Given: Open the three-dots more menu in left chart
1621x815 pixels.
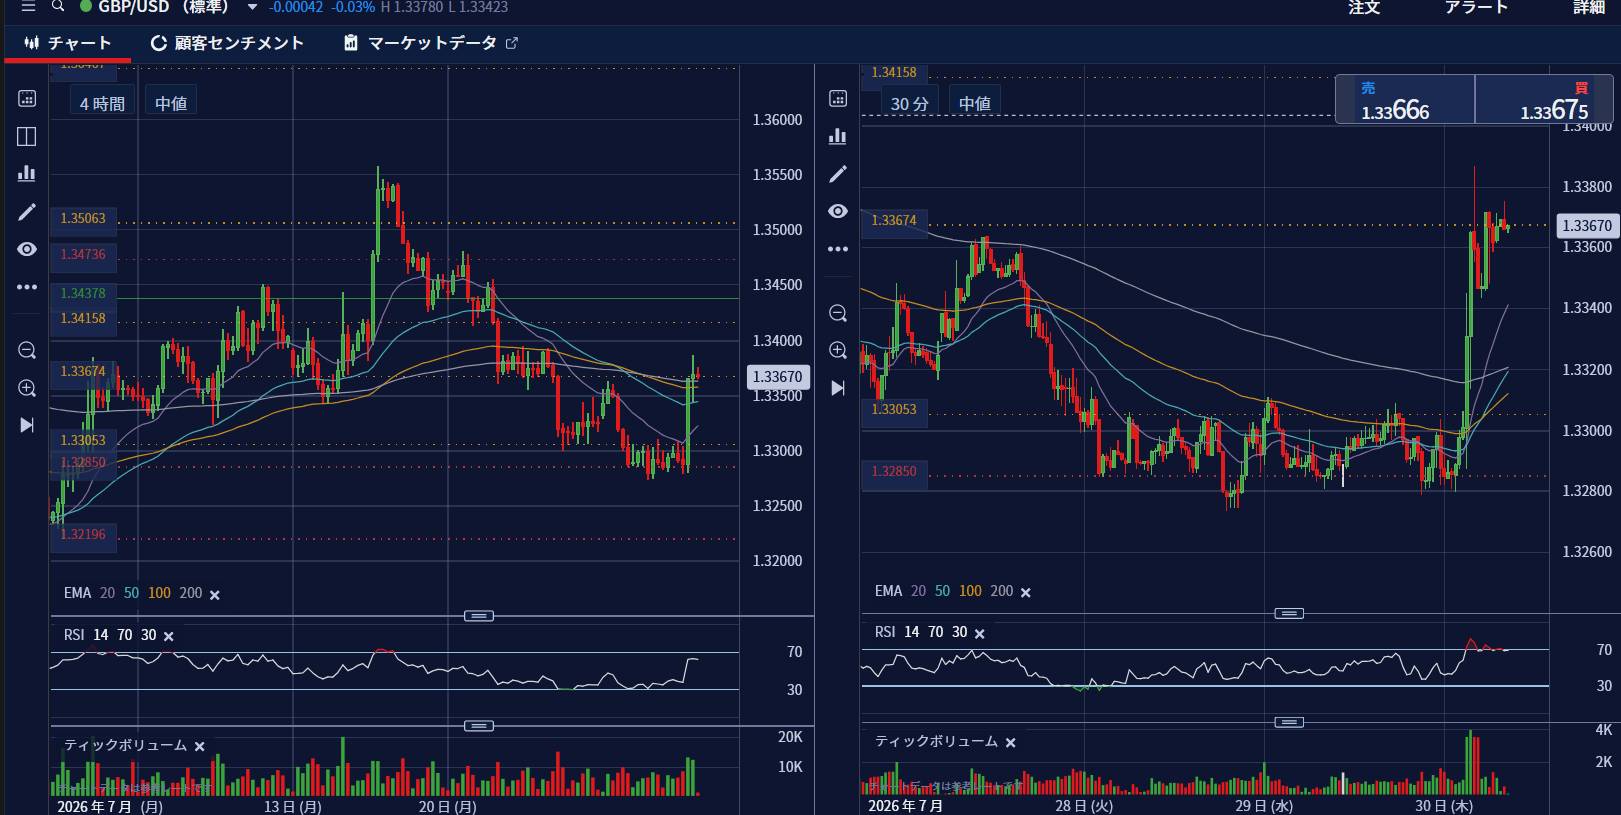Looking at the screenshot, I should coord(27,287).
